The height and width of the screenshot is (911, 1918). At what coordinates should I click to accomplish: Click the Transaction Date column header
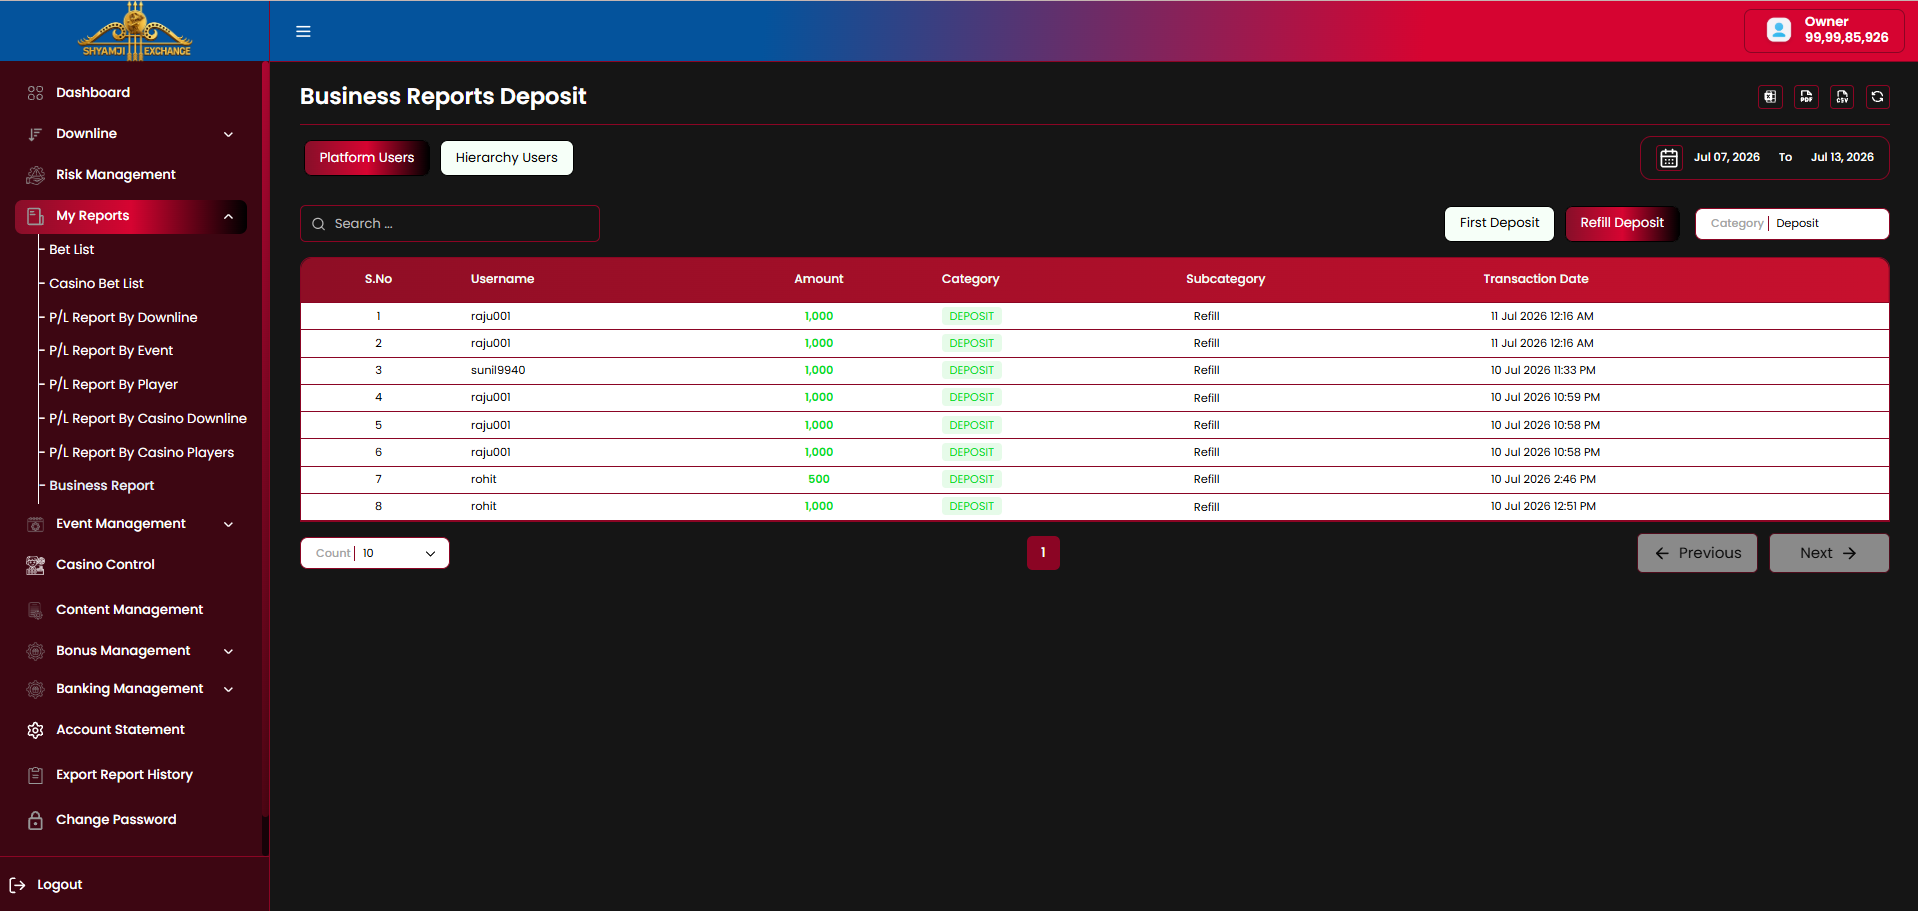(1535, 279)
